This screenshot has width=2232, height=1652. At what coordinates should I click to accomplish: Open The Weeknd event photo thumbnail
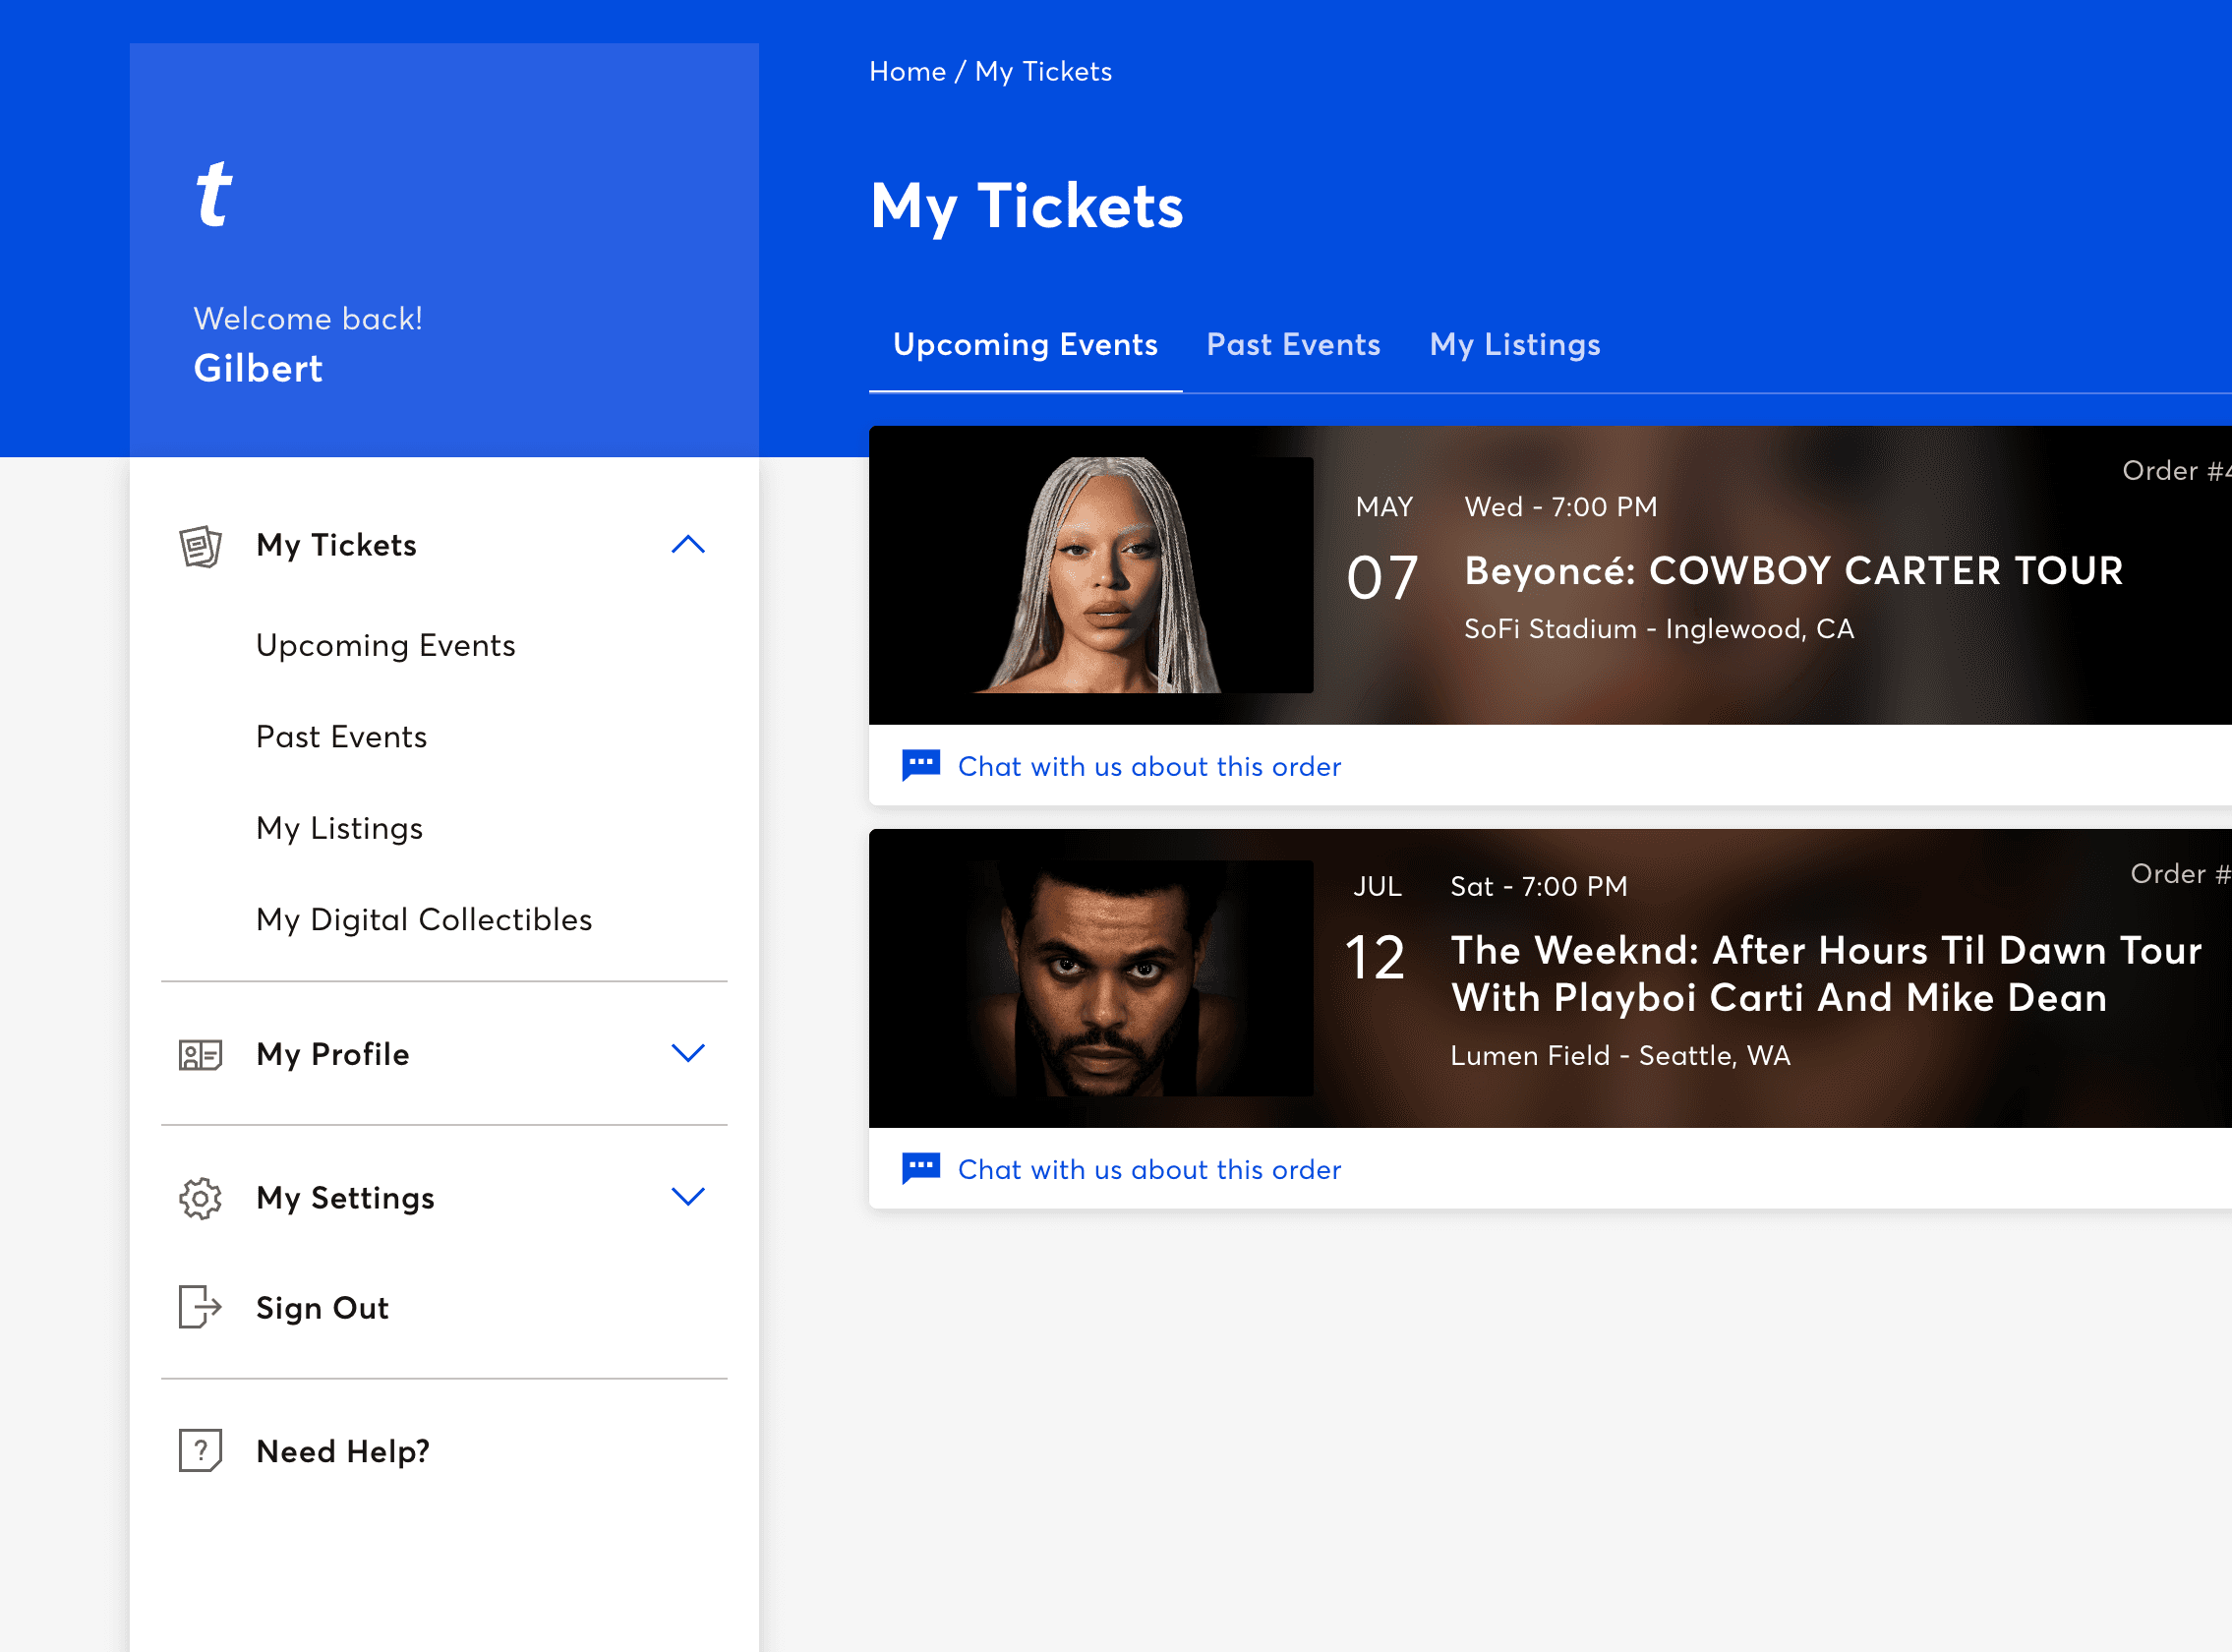pyautogui.click(x=1092, y=978)
